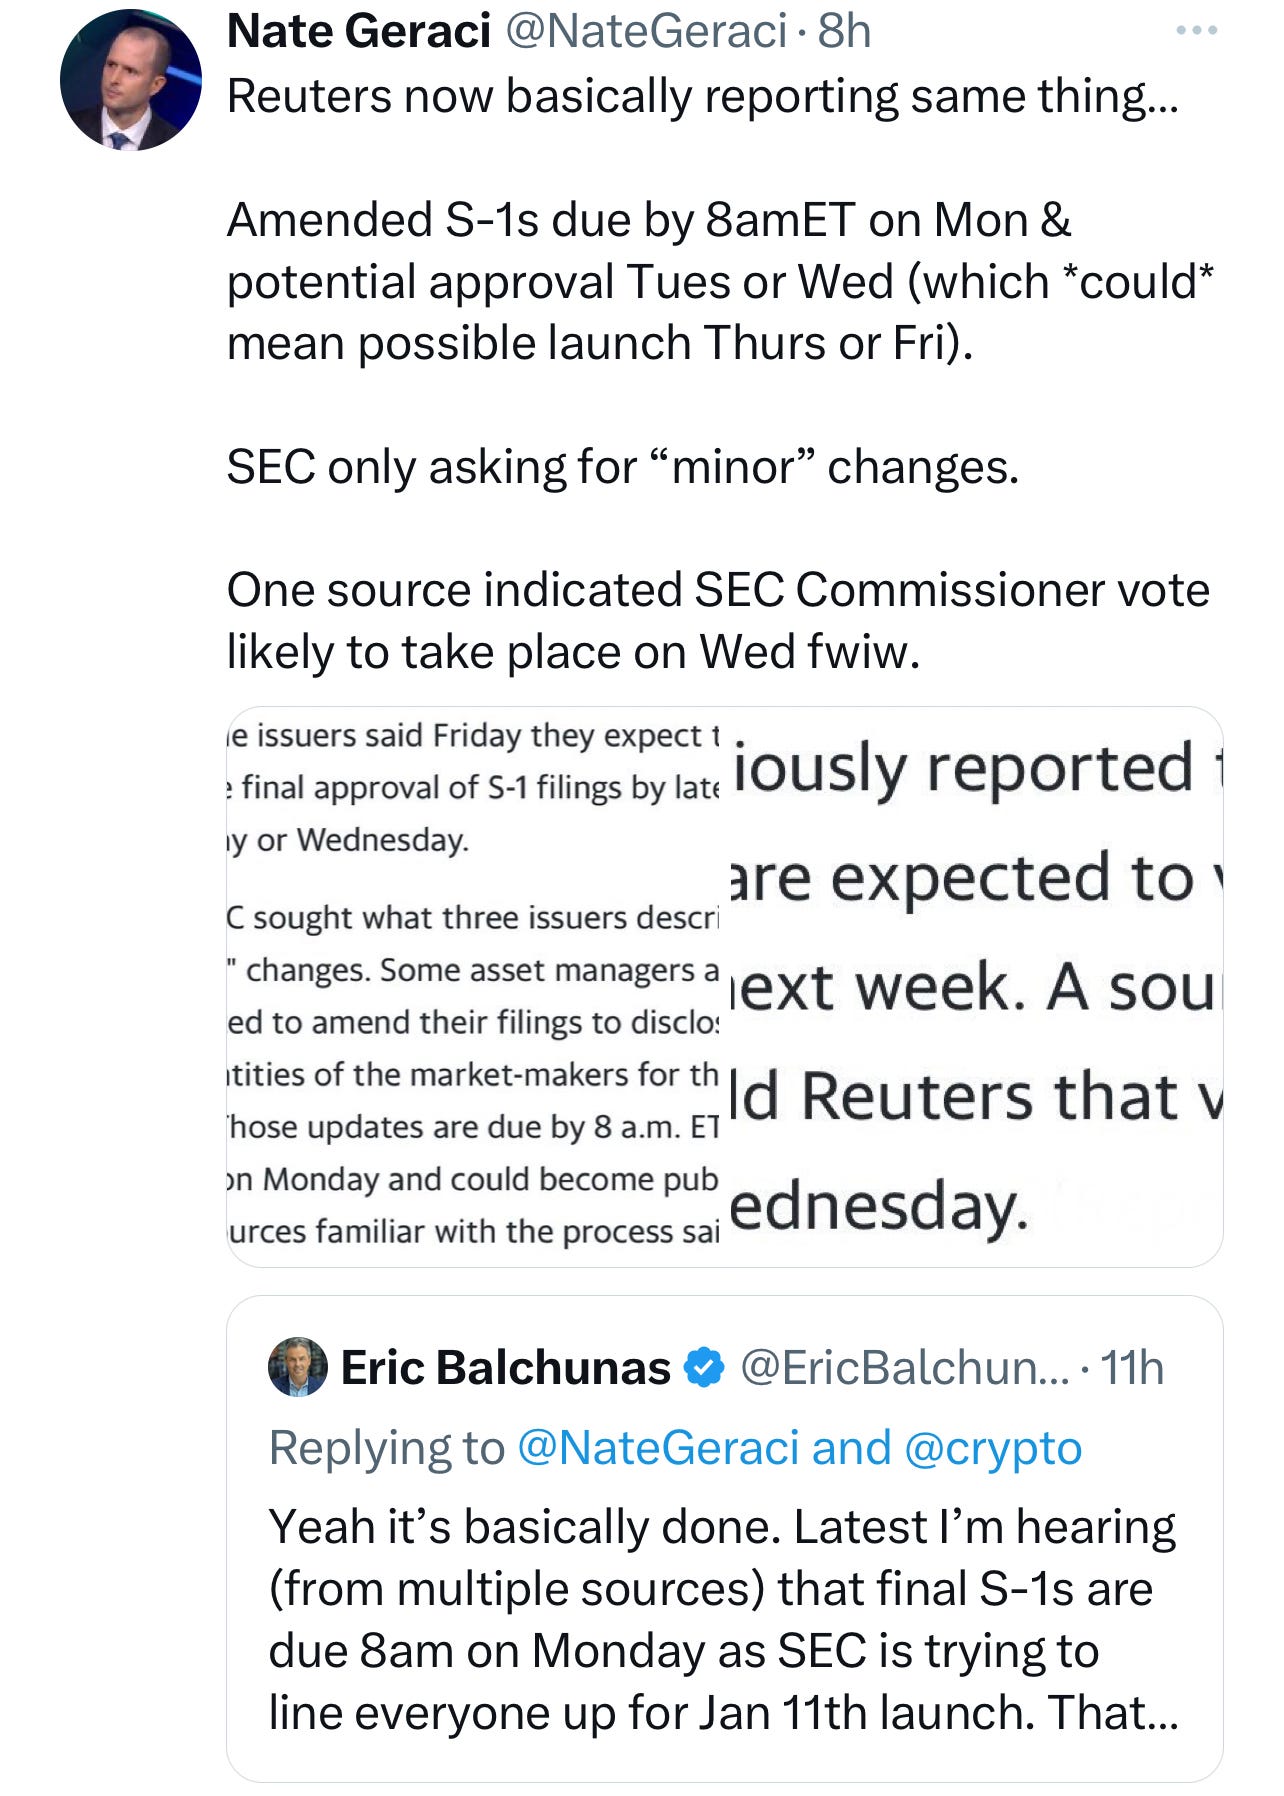This screenshot has width=1284, height=1796.
Task: Click Eric Balchunas's small avatar
Action: pyautogui.click(x=298, y=1366)
